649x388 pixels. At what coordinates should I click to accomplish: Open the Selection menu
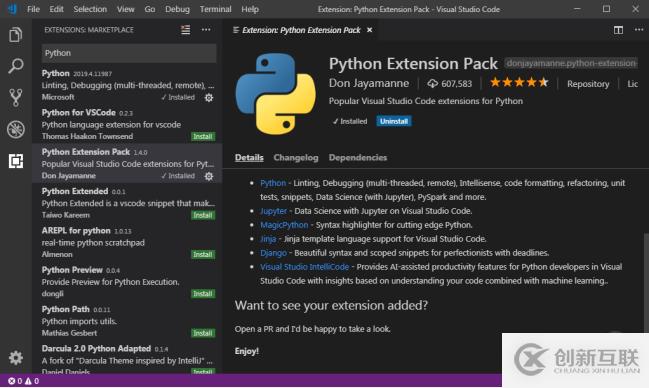point(90,9)
